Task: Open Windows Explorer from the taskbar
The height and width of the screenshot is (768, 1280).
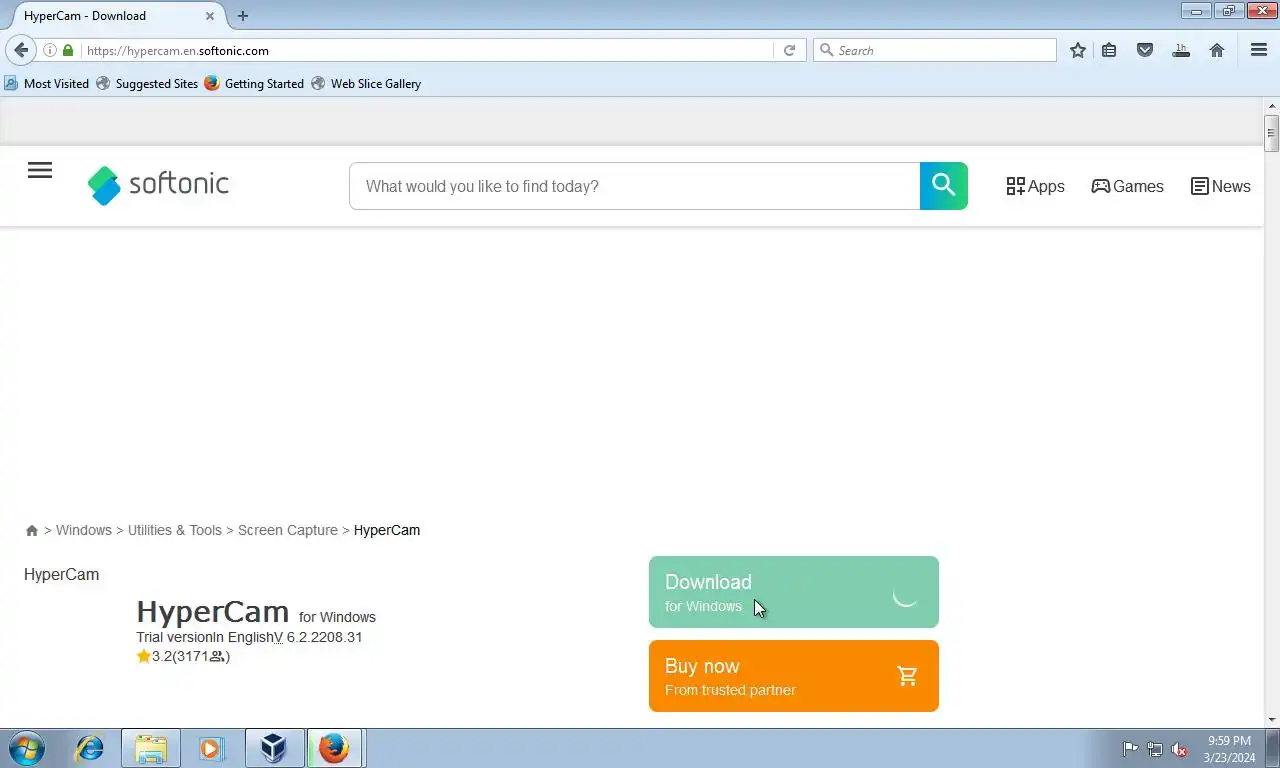Action: (x=151, y=748)
